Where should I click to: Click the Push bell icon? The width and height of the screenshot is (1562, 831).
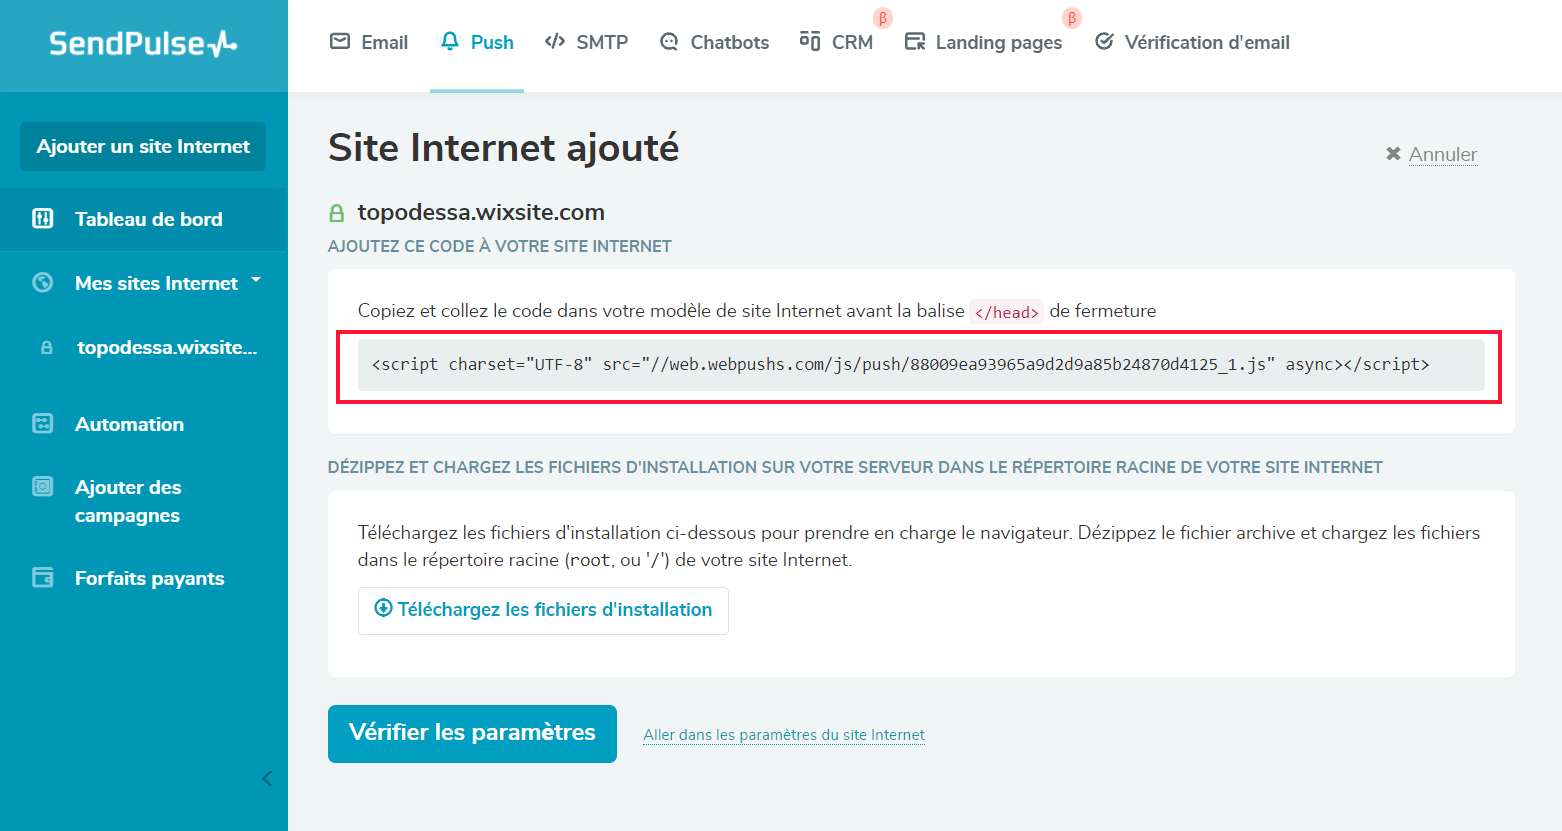pos(450,41)
